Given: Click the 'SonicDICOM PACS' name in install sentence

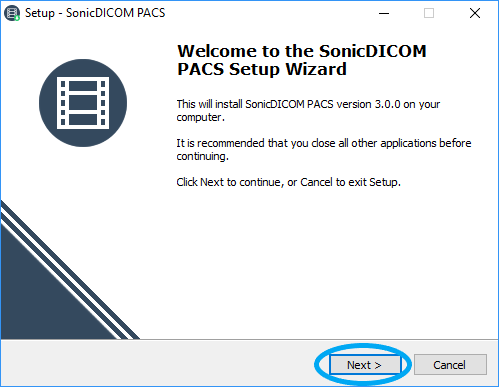Looking at the screenshot, I should click(289, 104).
